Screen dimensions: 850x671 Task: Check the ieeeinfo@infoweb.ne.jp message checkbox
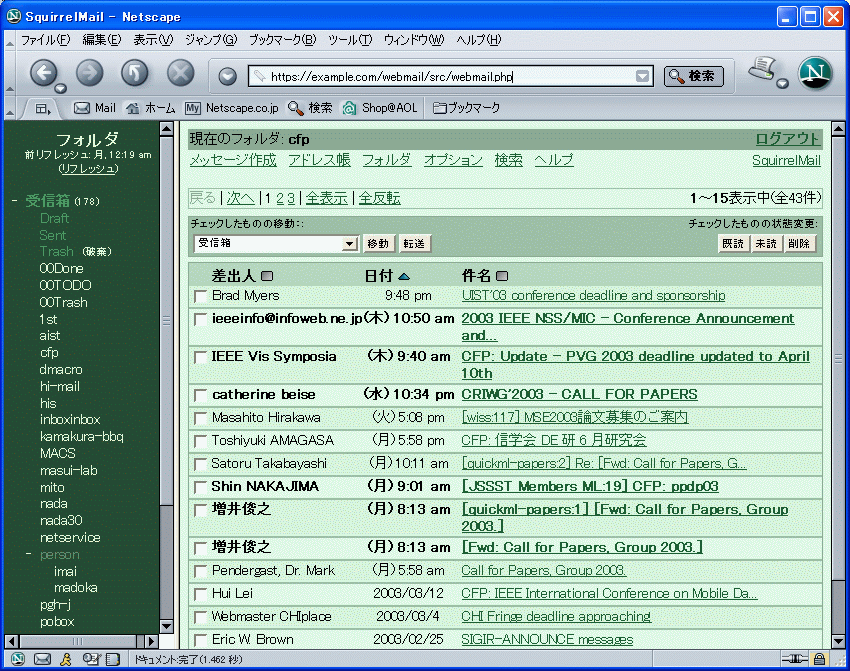[200, 319]
